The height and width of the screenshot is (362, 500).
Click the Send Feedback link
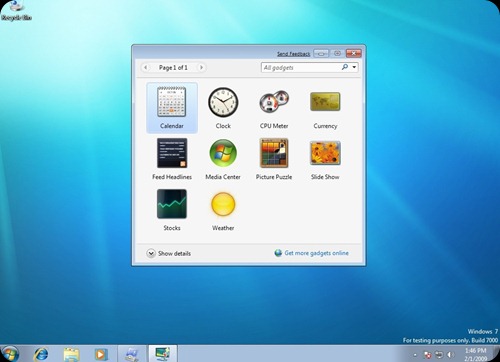pos(294,54)
